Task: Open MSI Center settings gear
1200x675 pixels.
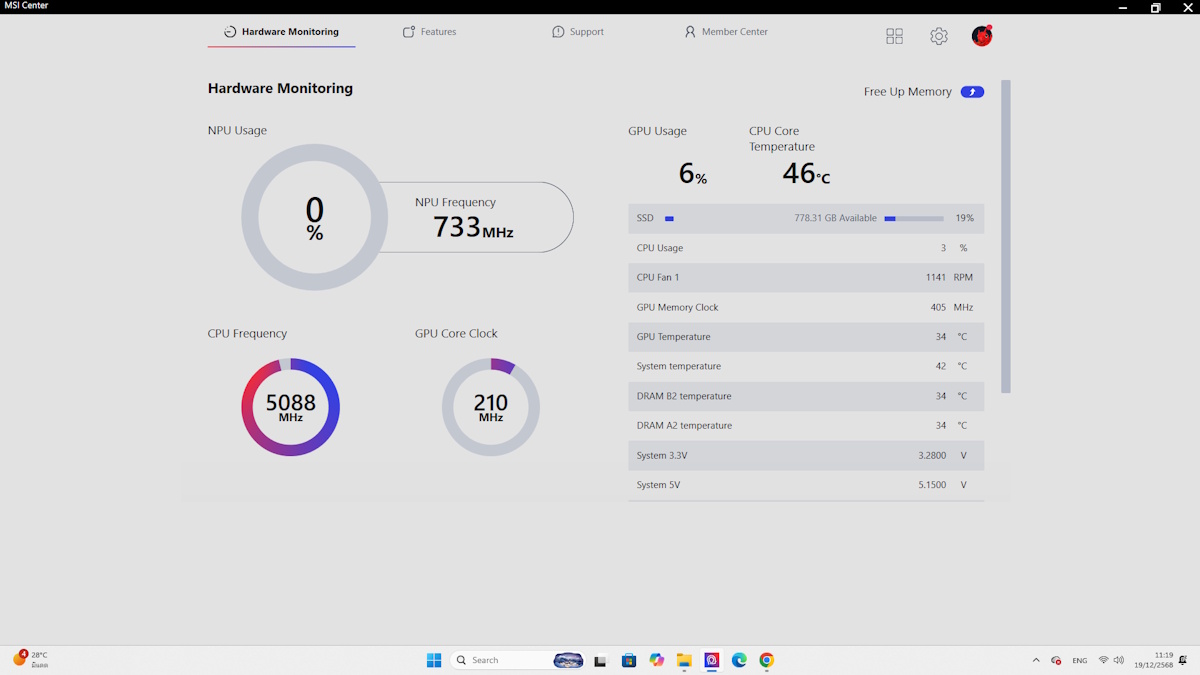Action: (x=938, y=36)
